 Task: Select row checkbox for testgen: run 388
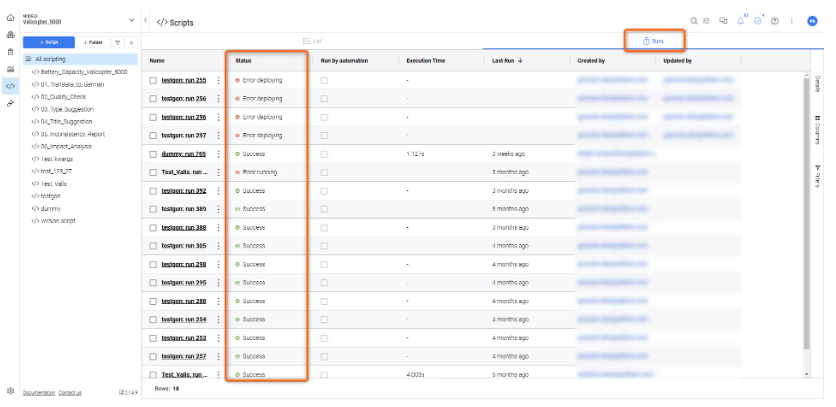click(x=153, y=228)
